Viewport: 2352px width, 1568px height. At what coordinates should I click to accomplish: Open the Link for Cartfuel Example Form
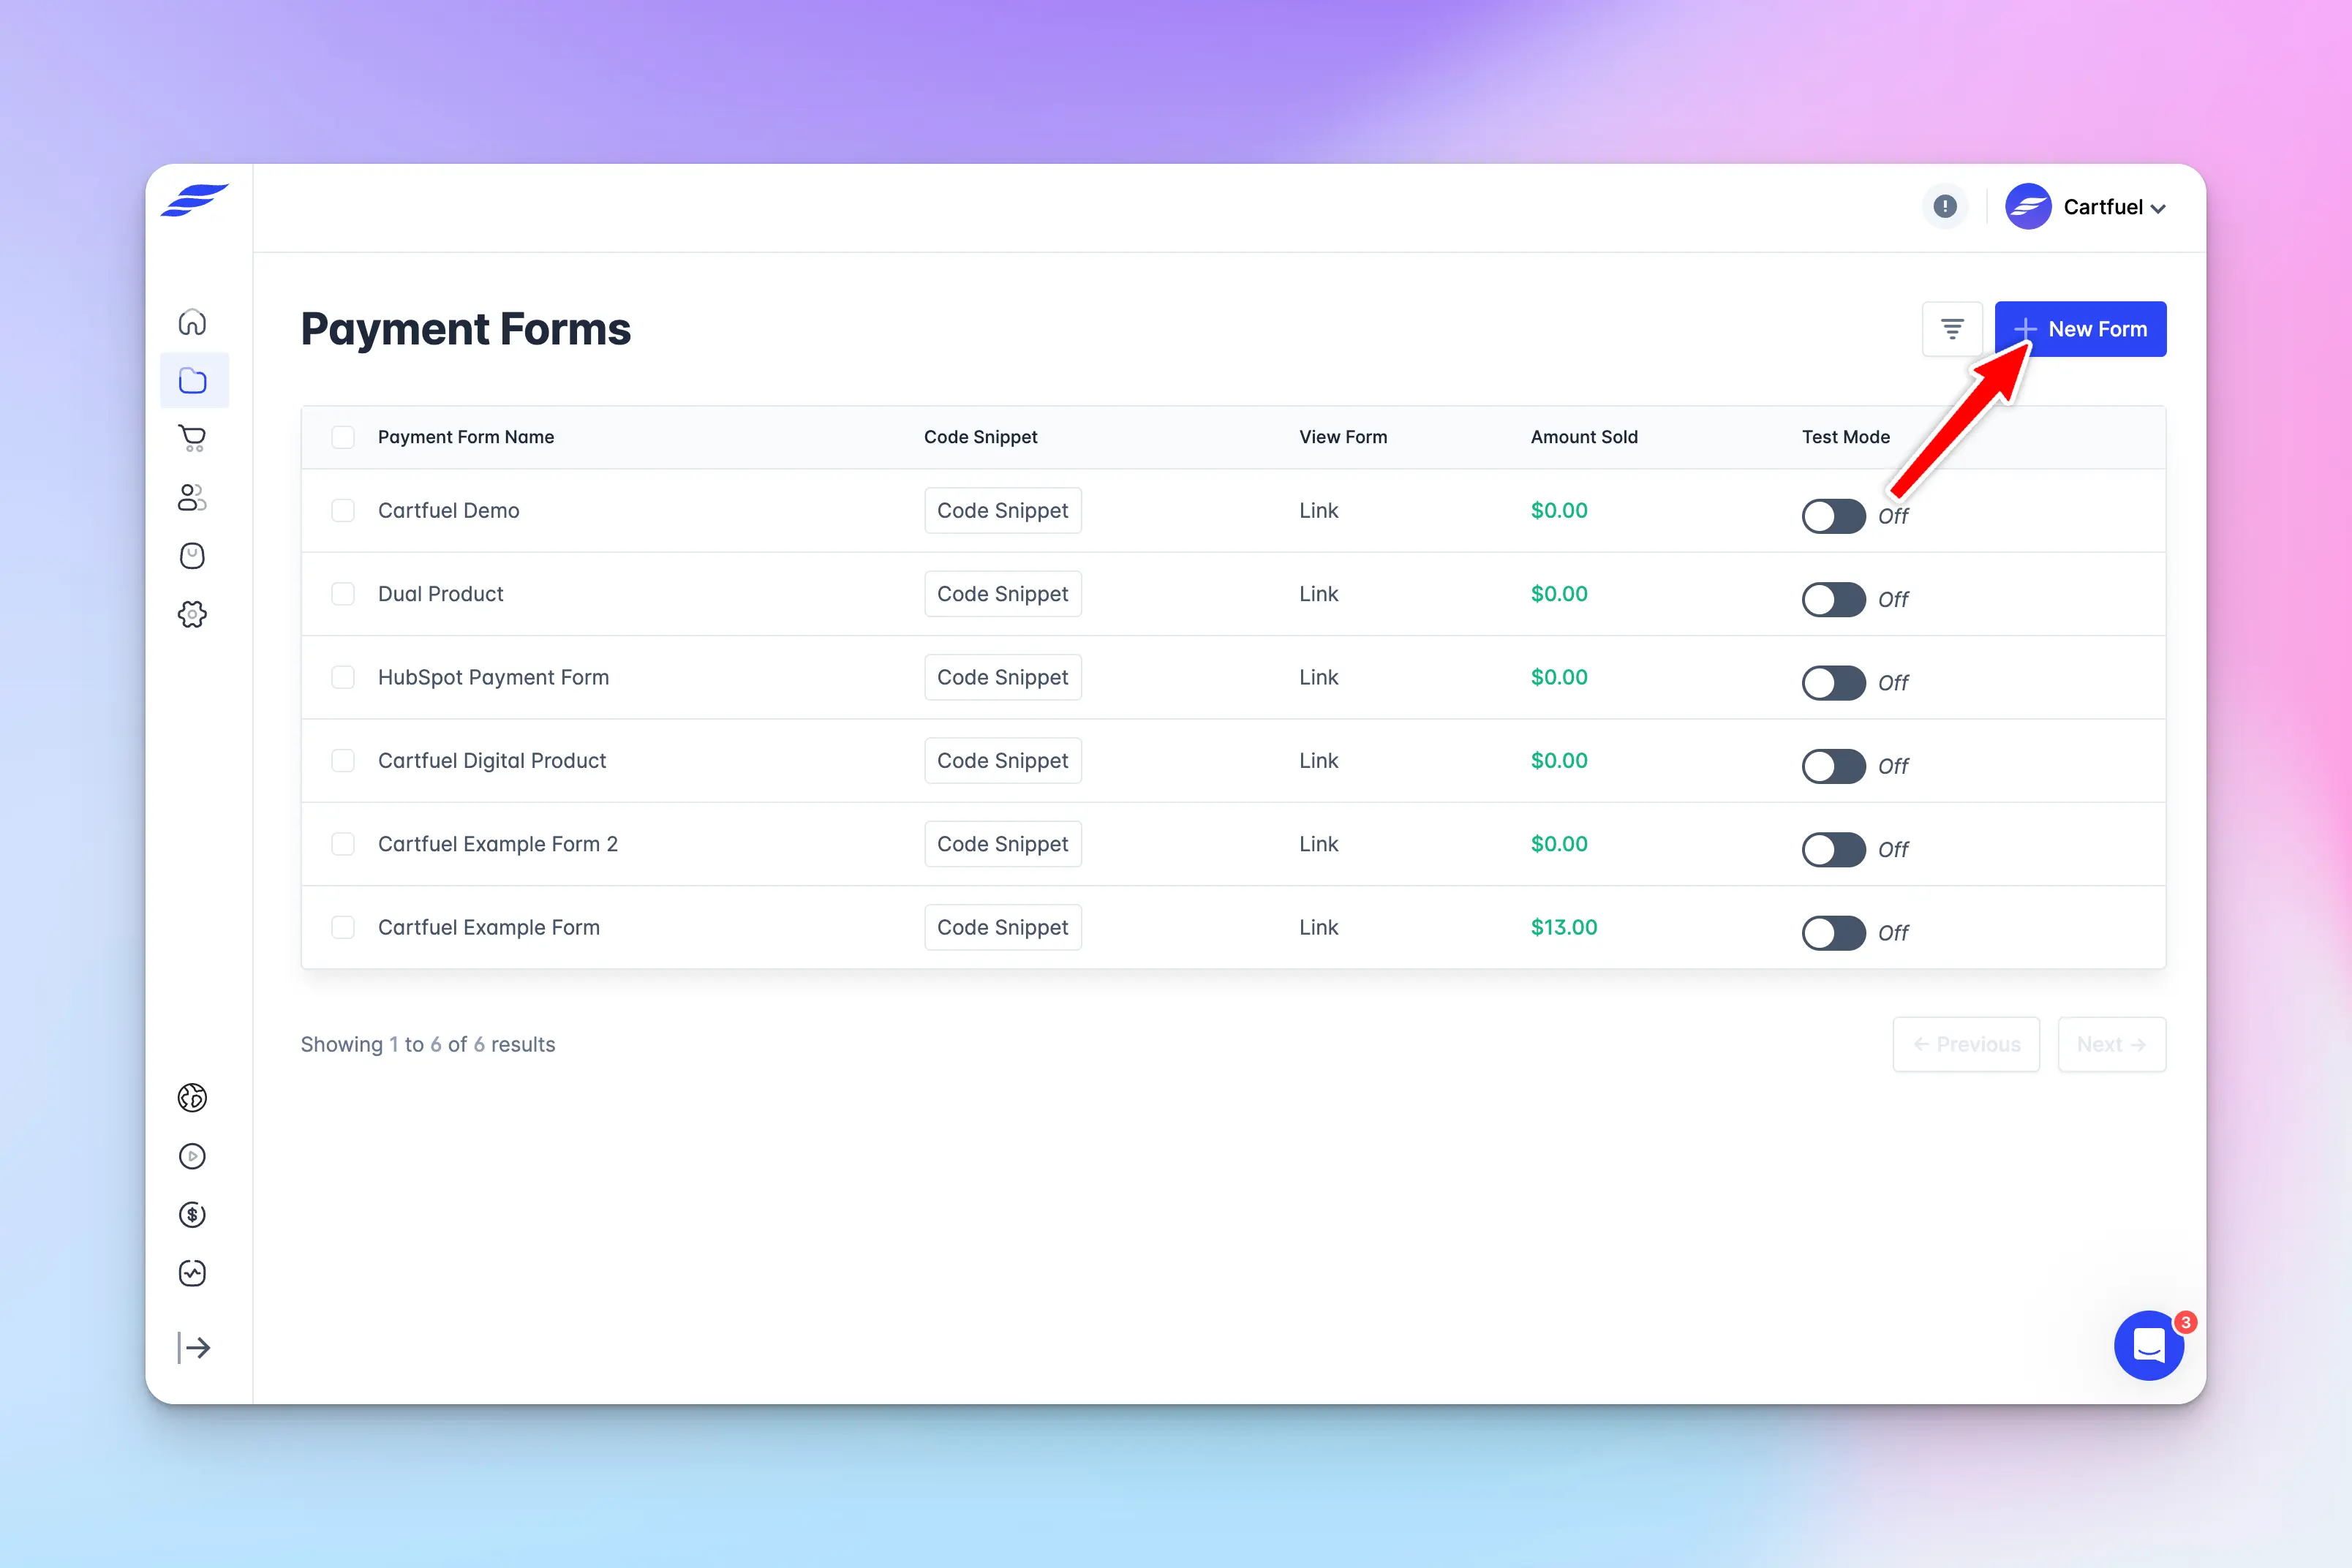coord(1318,927)
